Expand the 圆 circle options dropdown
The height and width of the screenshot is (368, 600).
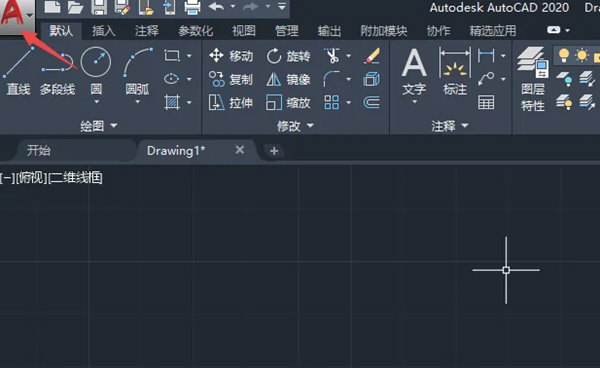[x=96, y=102]
